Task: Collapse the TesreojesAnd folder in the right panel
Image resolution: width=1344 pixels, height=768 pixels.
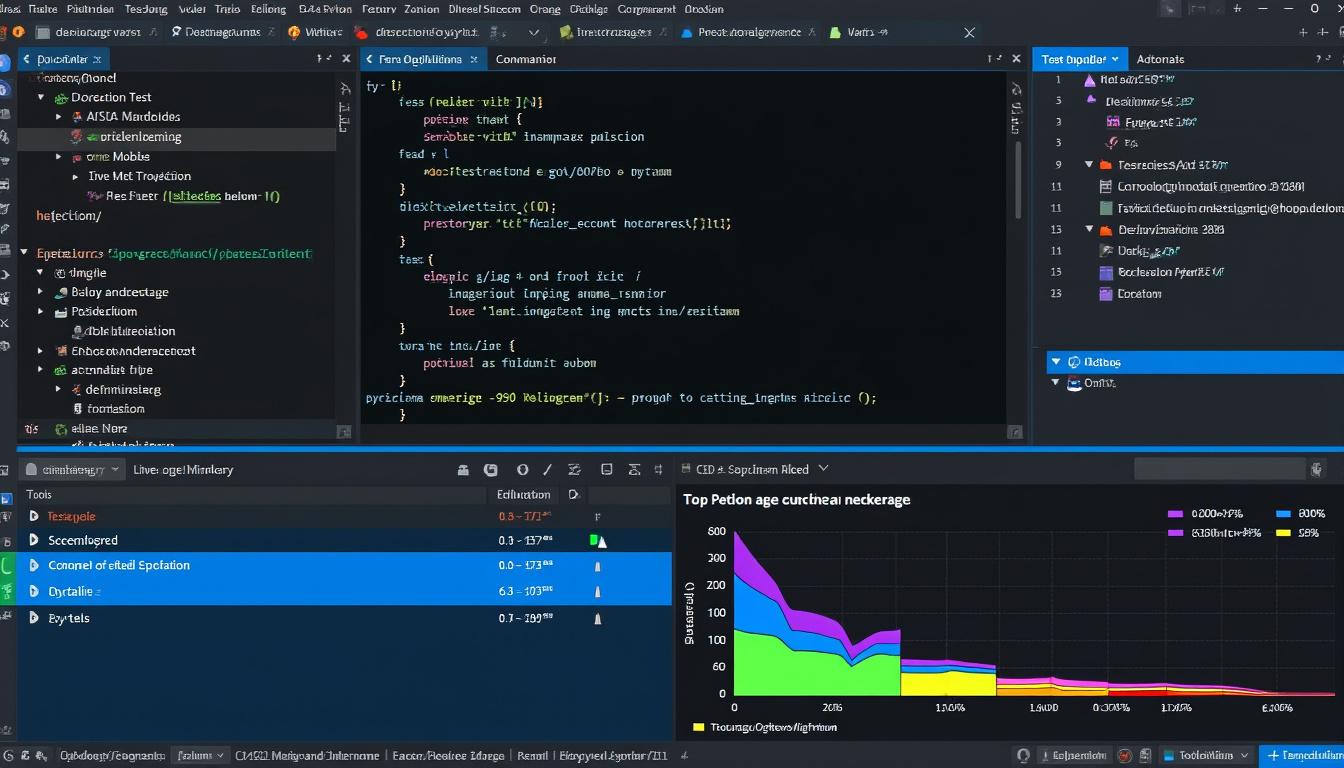Action: (x=1090, y=164)
